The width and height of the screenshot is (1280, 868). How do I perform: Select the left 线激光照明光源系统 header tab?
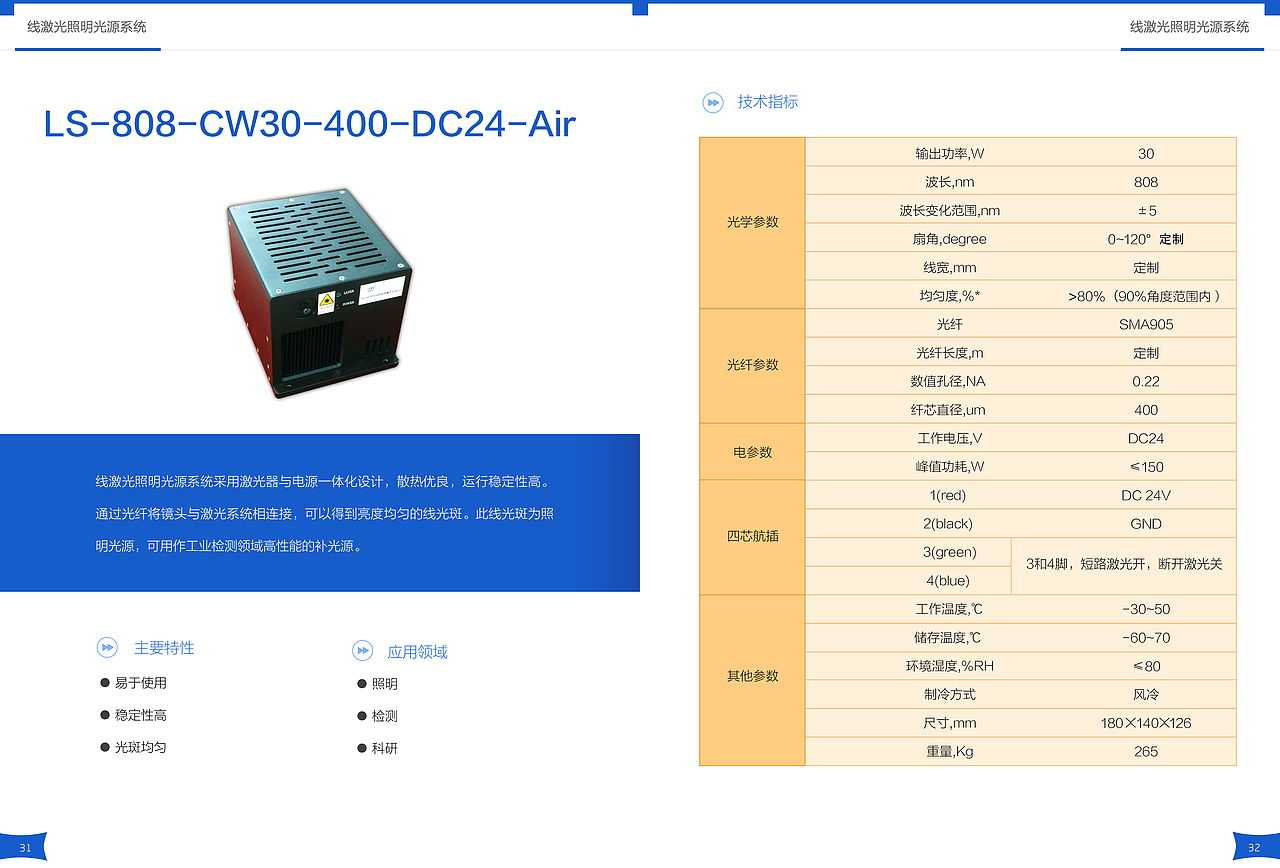pyautogui.click(x=86, y=27)
